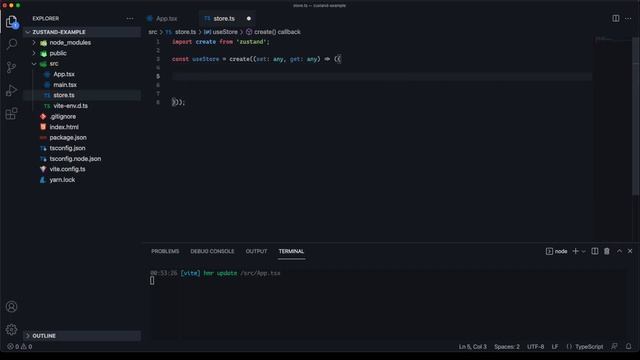The width and height of the screenshot is (640, 360).
Task: Open vite-env.d.ts in the file tree
Action: coord(82,106)
